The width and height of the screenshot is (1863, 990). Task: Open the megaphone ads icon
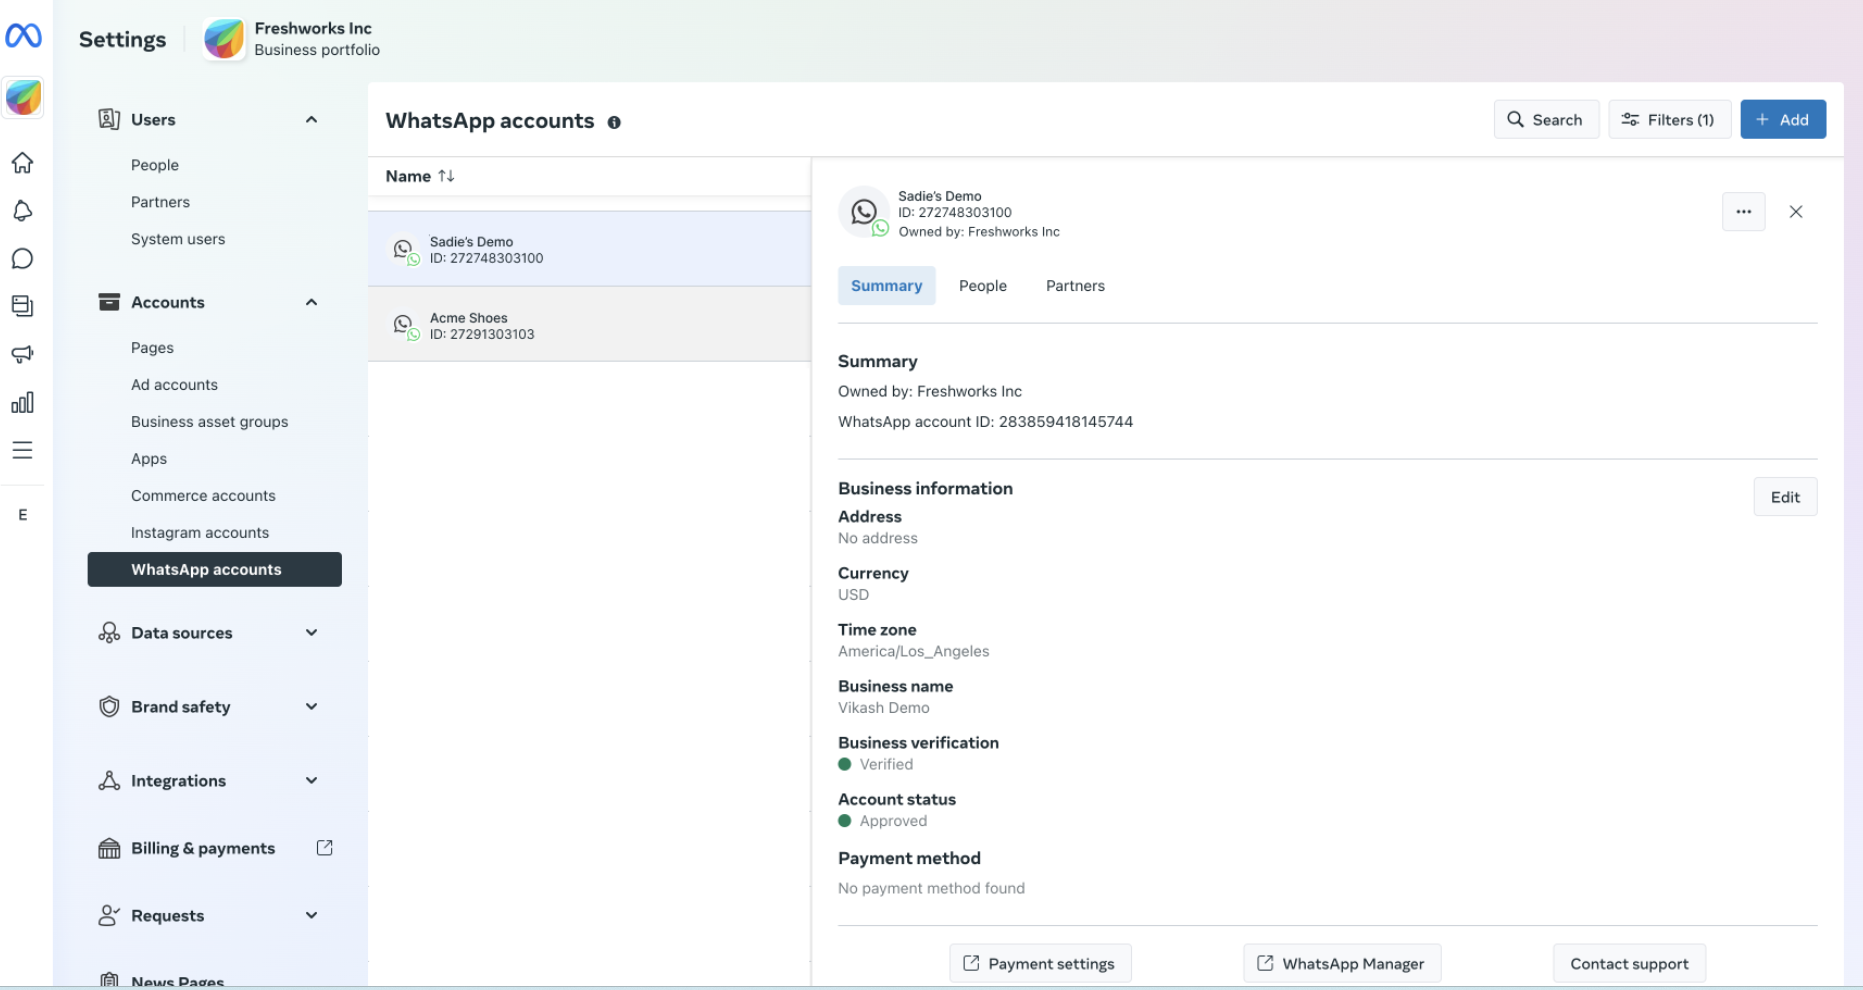23,354
